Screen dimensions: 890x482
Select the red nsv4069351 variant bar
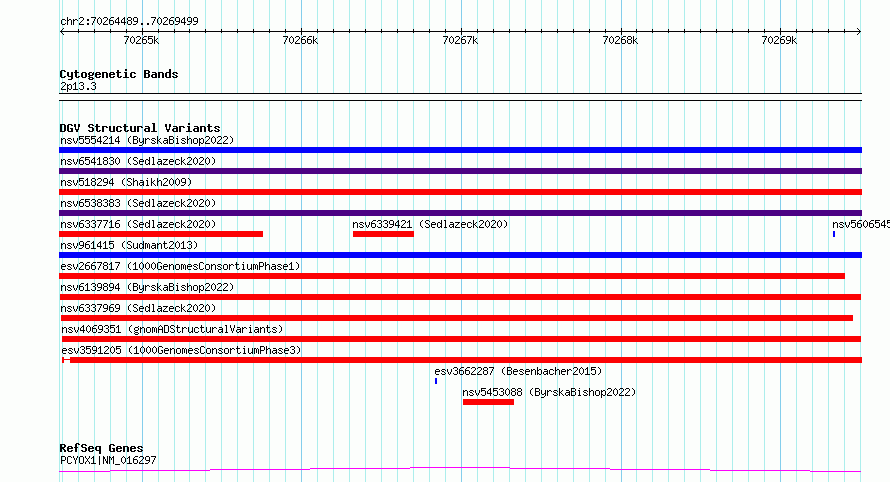461,339
